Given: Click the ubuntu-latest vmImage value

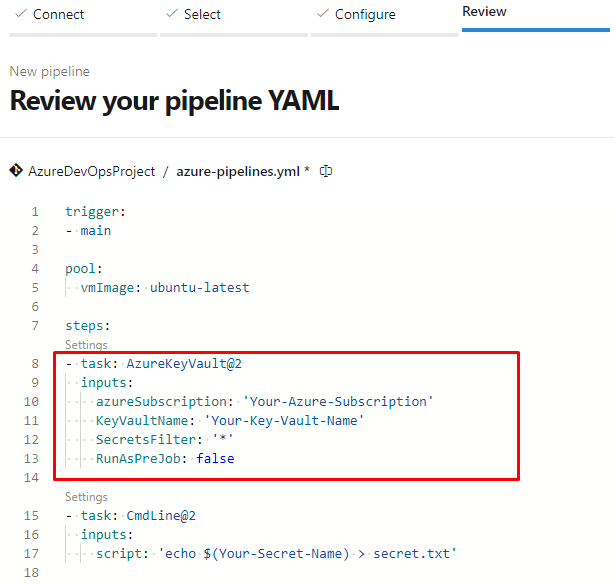Looking at the screenshot, I should coord(199,288).
